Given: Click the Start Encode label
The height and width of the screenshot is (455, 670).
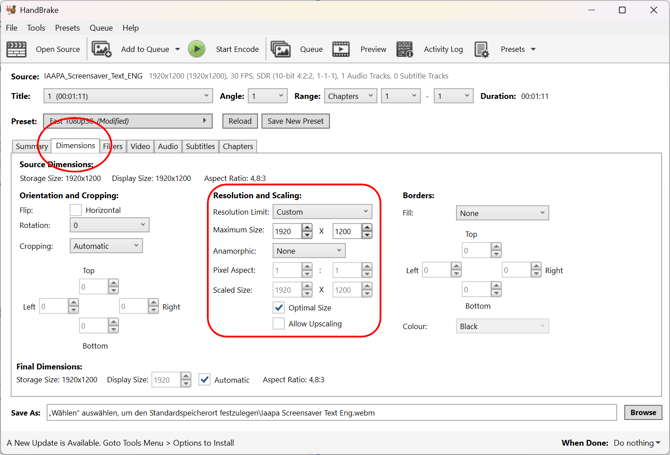Looking at the screenshot, I should 237,49.
